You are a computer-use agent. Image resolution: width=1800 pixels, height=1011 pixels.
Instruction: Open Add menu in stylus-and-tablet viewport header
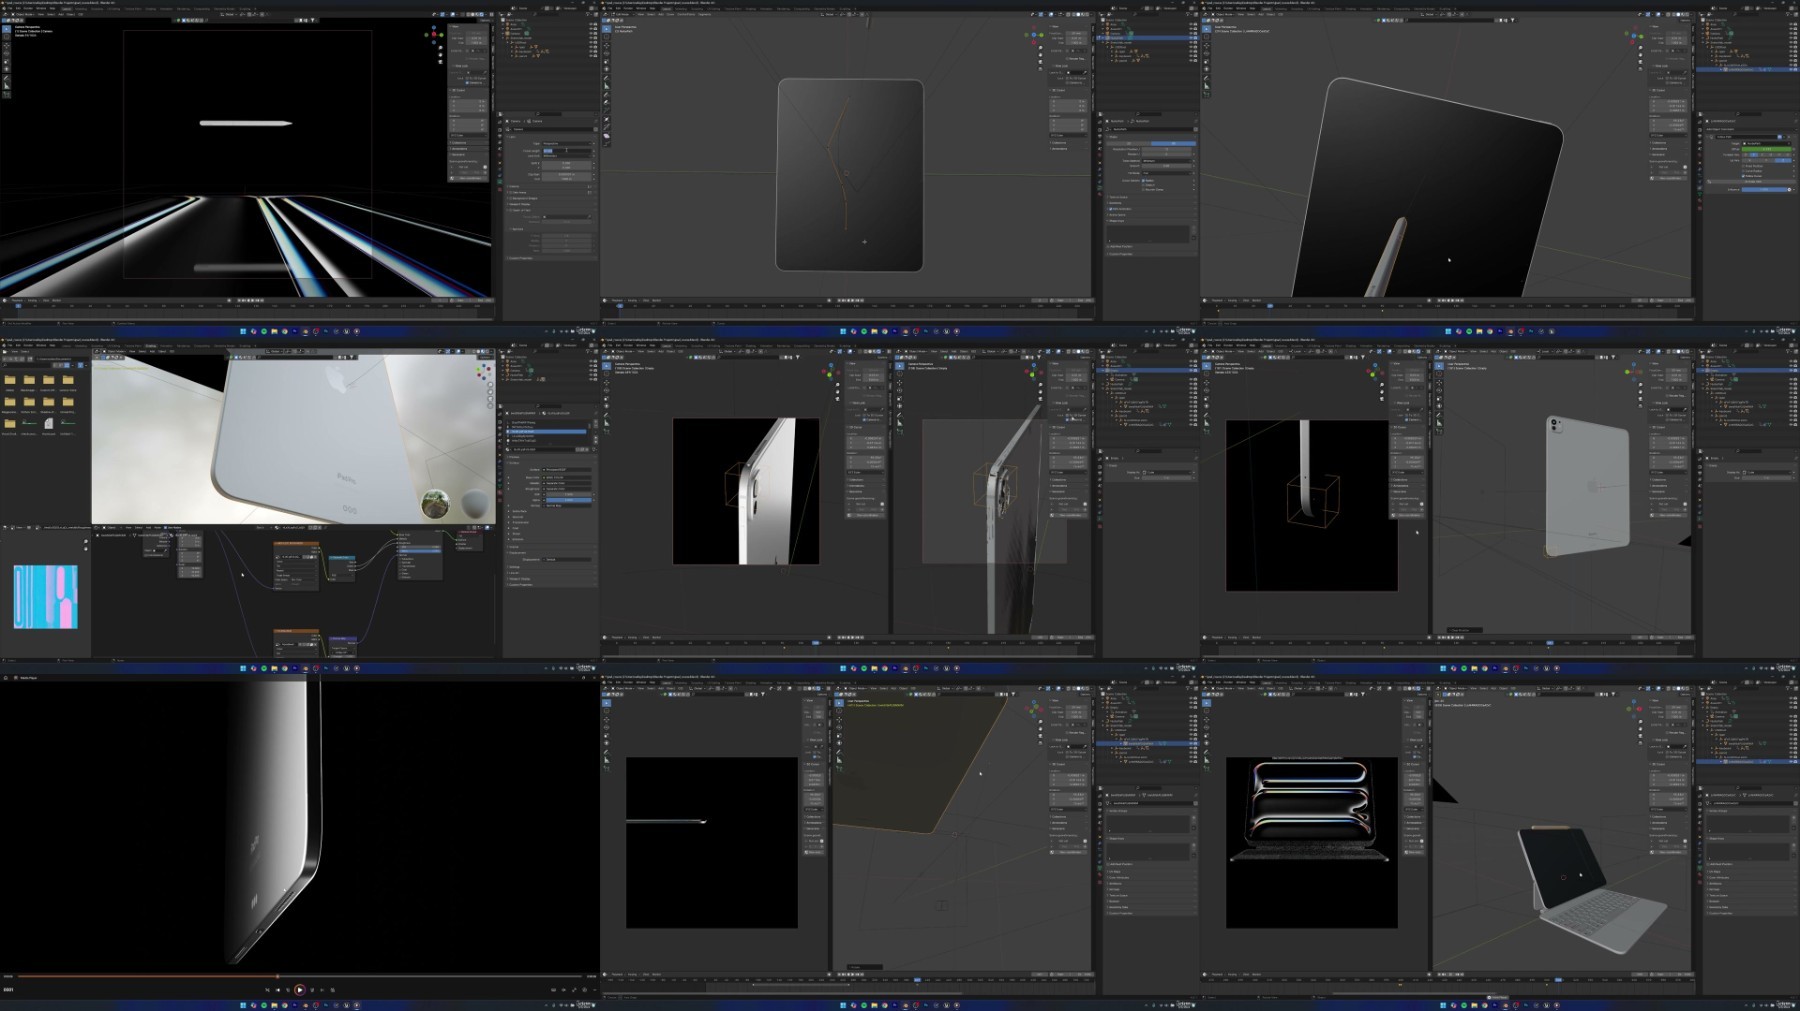(1261, 14)
